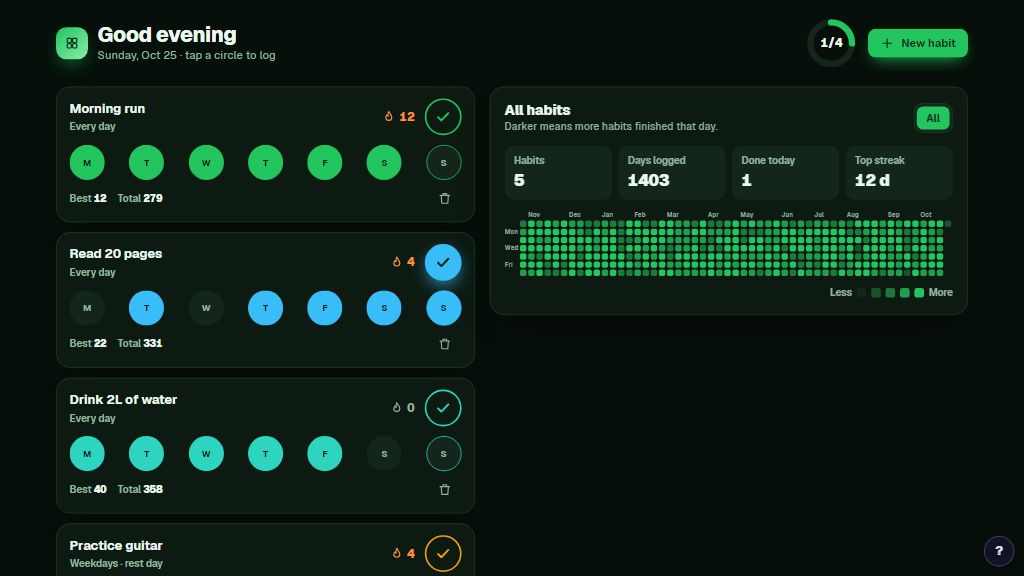Toggle Thursday circle for Drink 2L water
The height and width of the screenshot is (576, 1024).
pyautogui.click(x=265, y=454)
